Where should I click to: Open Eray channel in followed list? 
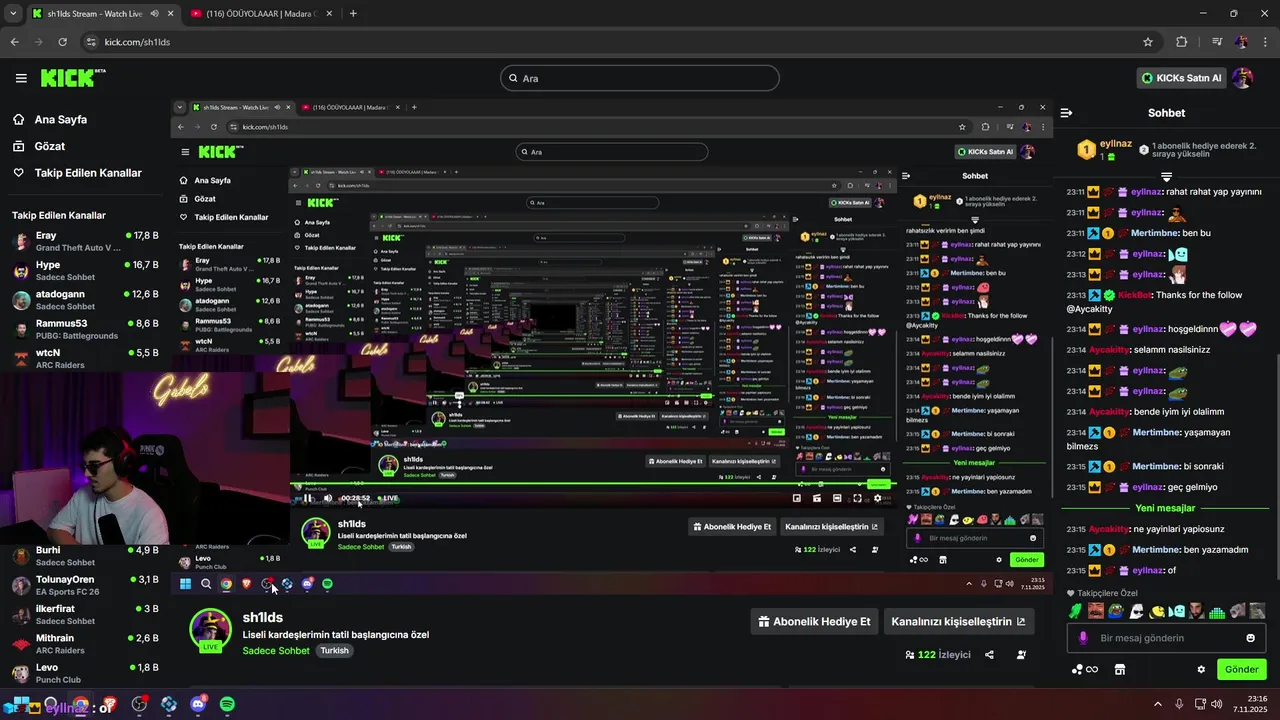tap(85, 241)
